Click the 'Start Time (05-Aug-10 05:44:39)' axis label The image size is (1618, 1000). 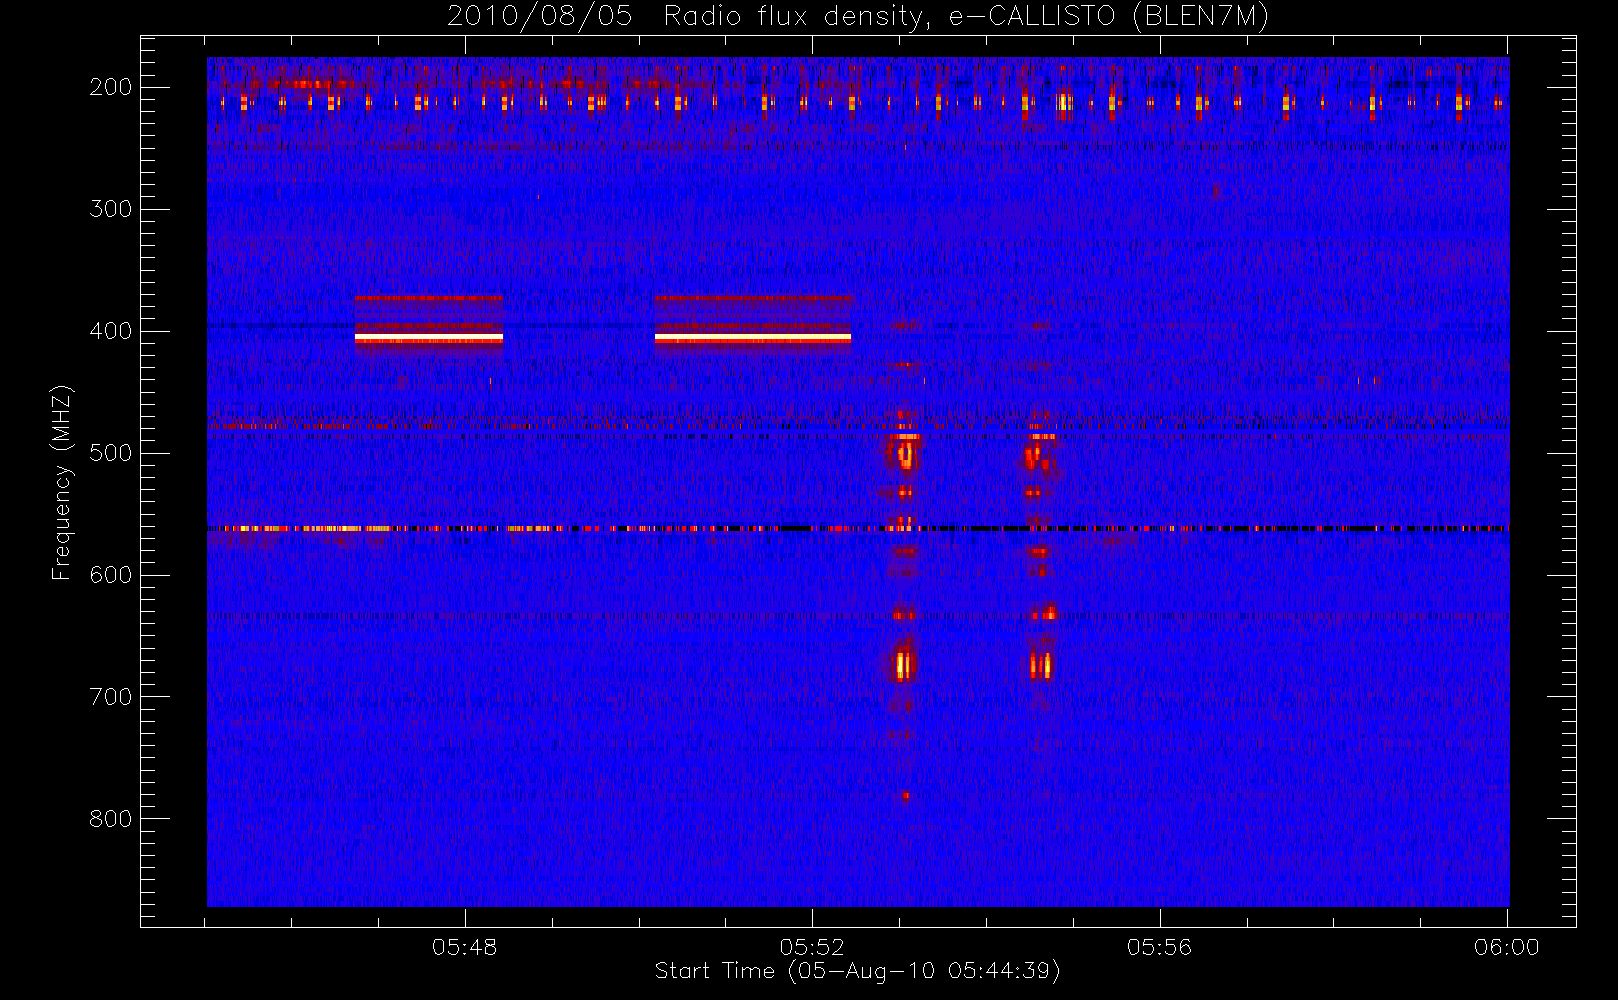(x=857, y=971)
